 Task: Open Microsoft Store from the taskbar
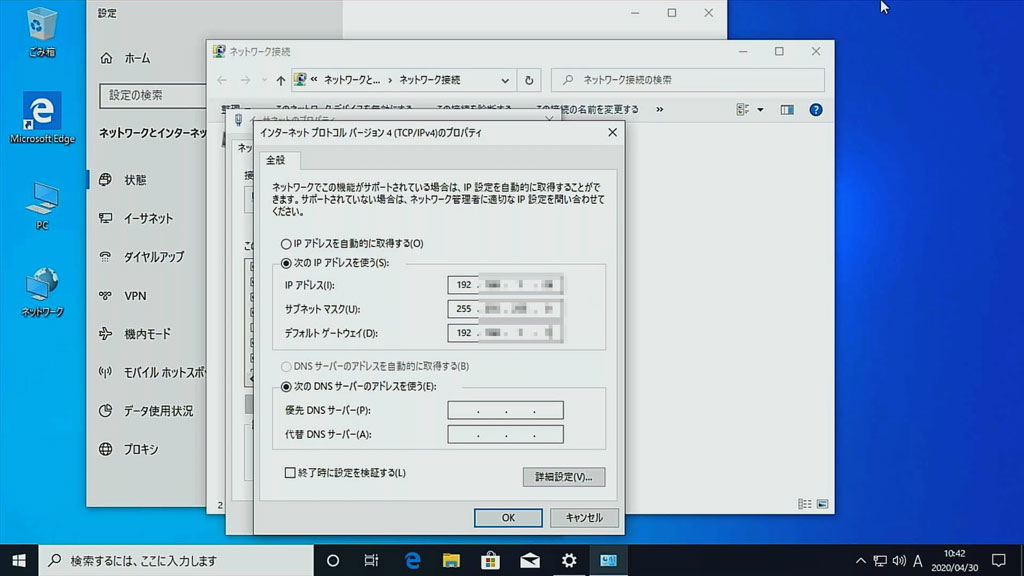490,560
